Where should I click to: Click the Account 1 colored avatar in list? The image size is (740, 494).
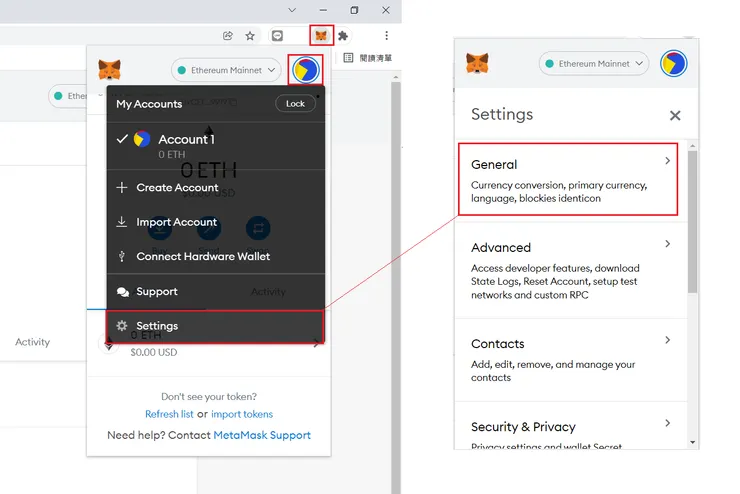(142, 139)
